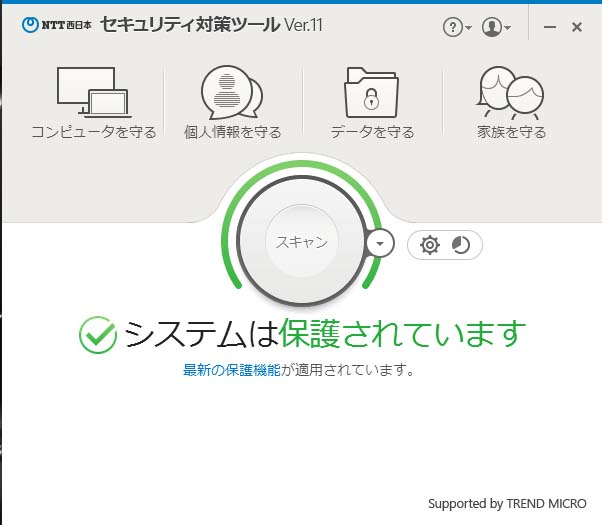Click the セキュリティ対策ツール Ver.11 title
The width and height of the screenshot is (602, 525).
[212, 25]
